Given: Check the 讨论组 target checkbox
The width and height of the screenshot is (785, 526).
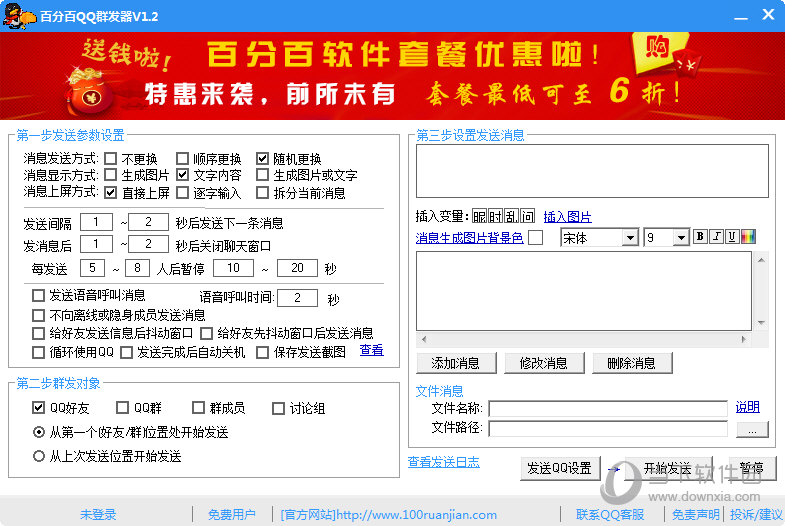Looking at the screenshot, I should coord(278,408).
